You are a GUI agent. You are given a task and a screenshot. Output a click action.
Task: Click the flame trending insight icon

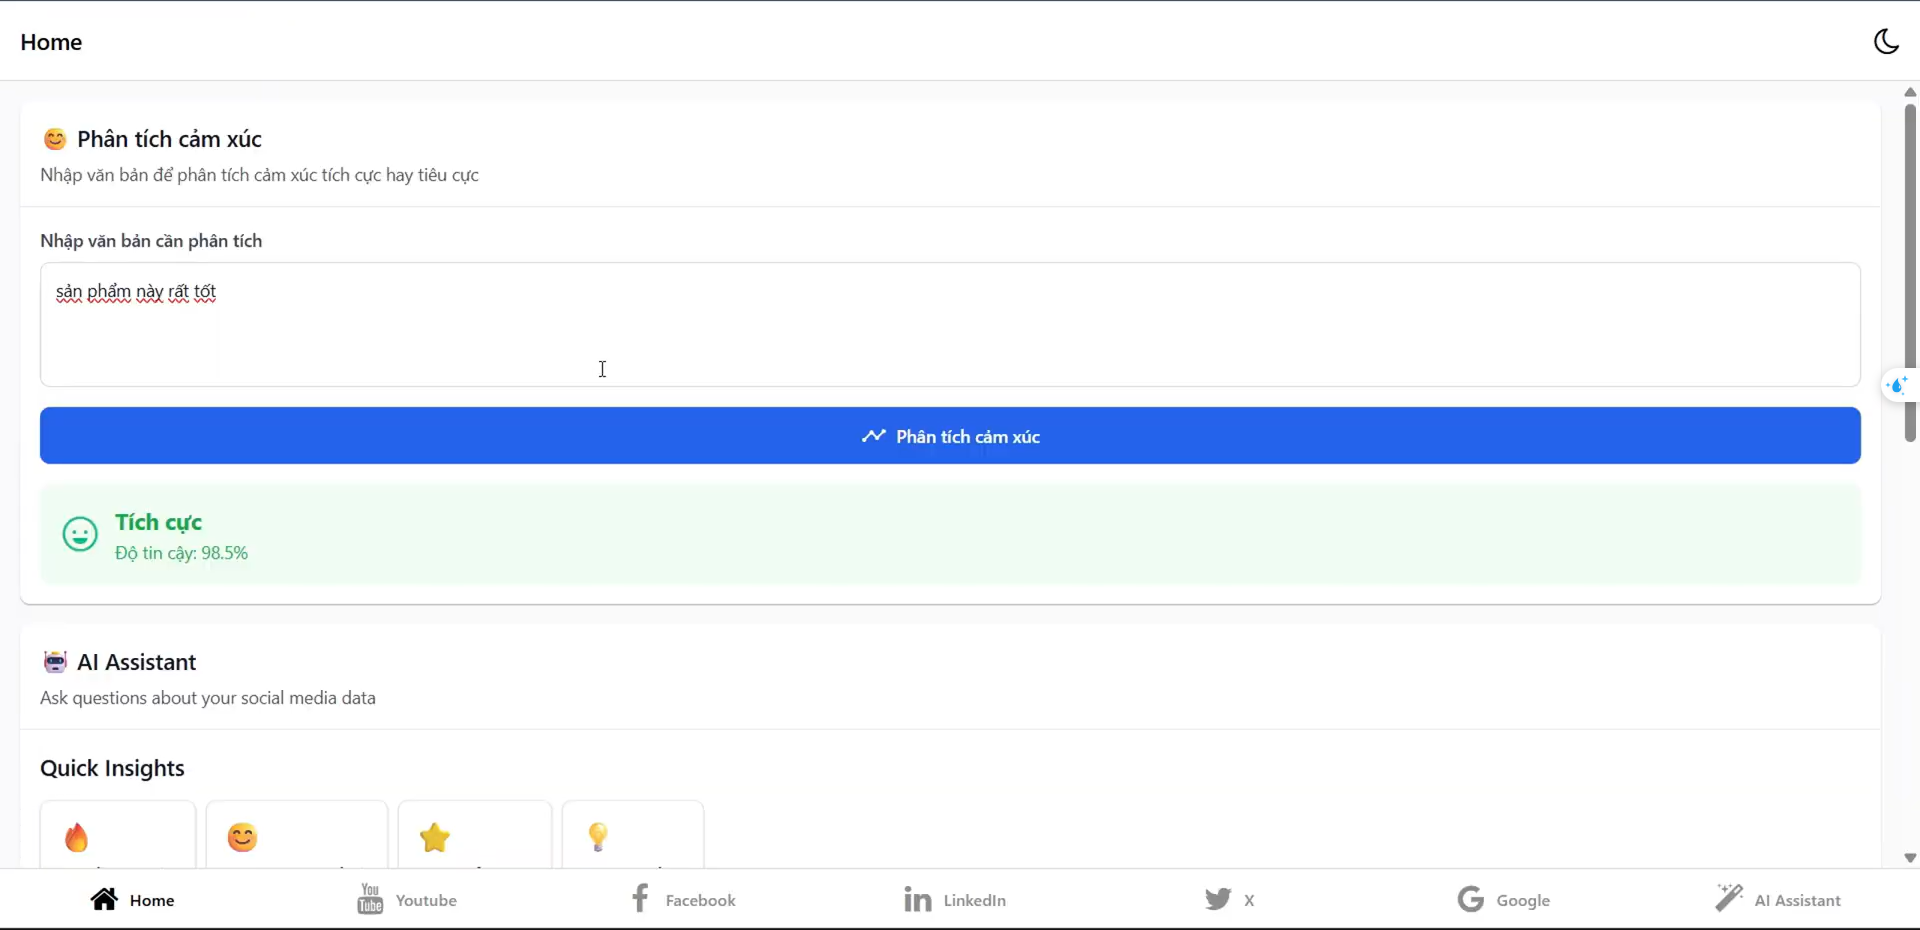[x=78, y=839]
